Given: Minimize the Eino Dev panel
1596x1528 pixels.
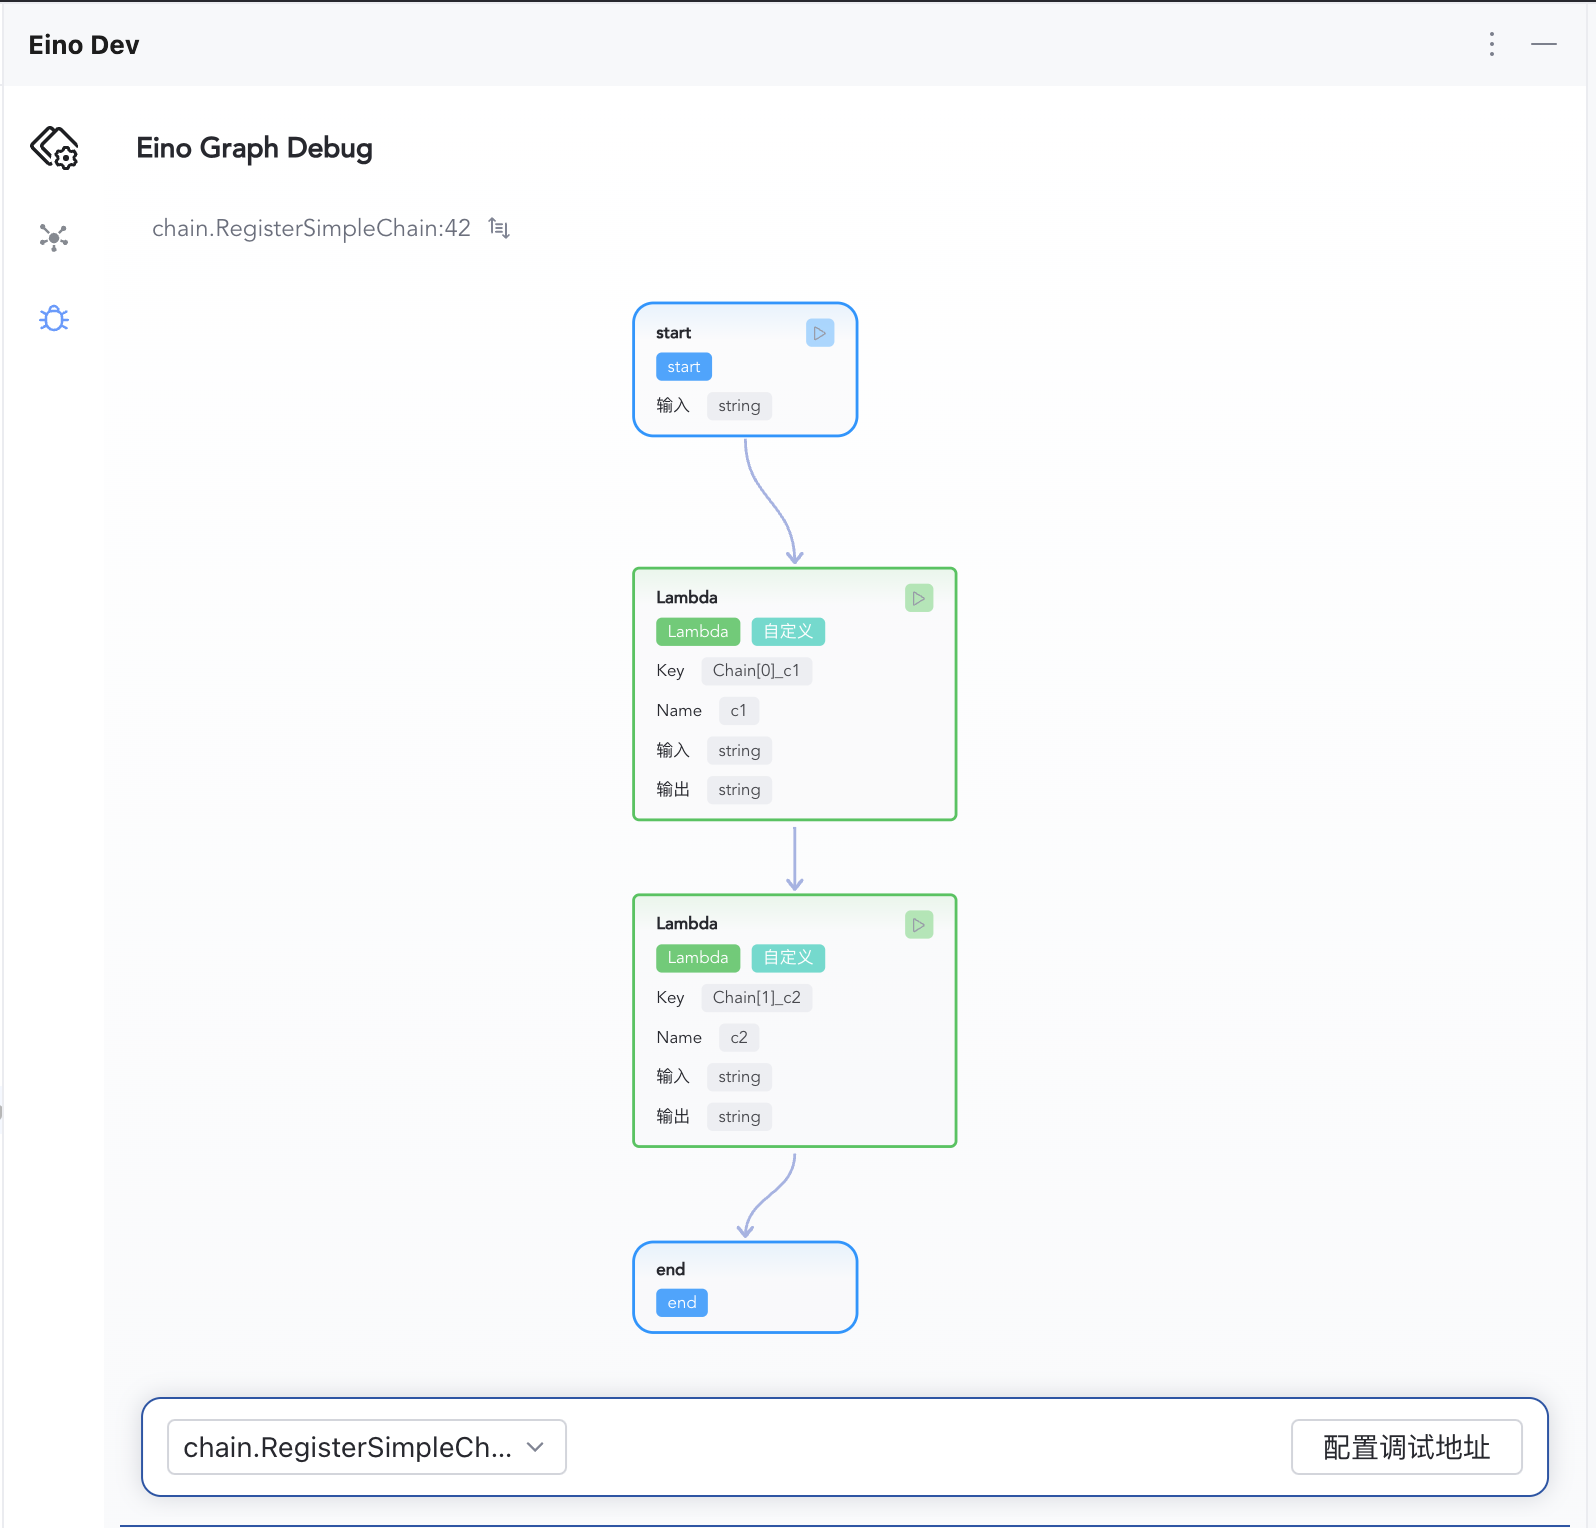Looking at the screenshot, I should 1543,44.
